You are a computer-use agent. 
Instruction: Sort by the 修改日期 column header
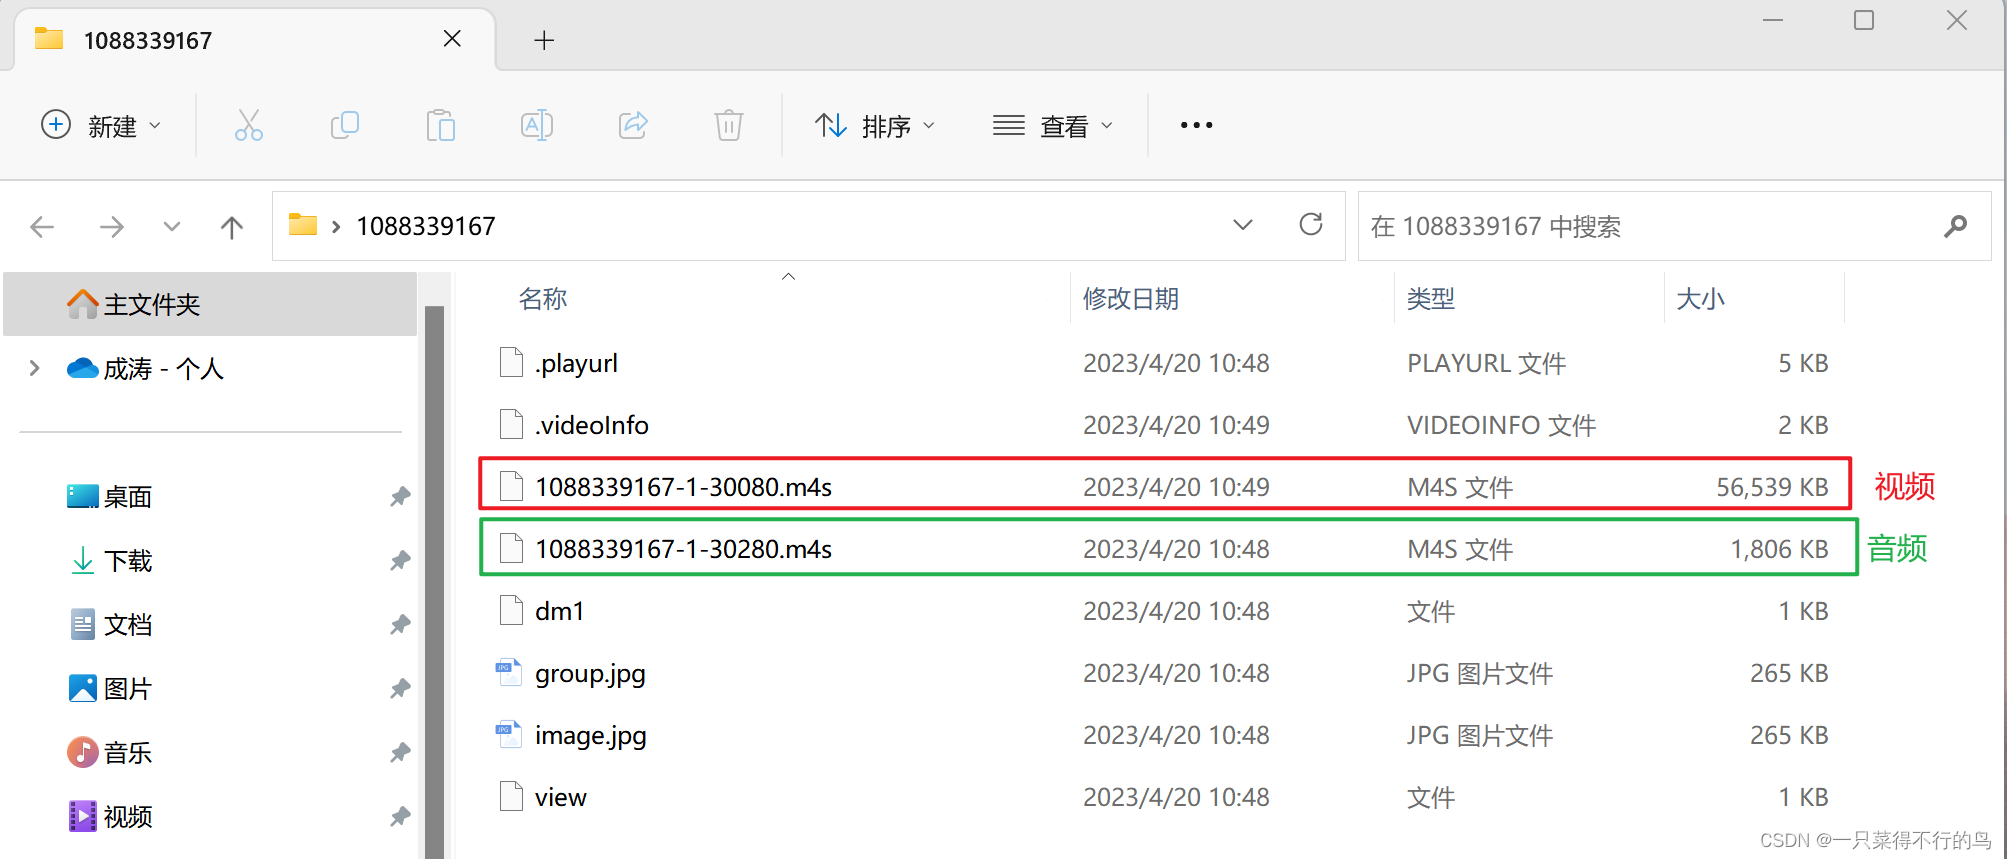(x=1130, y=299)
